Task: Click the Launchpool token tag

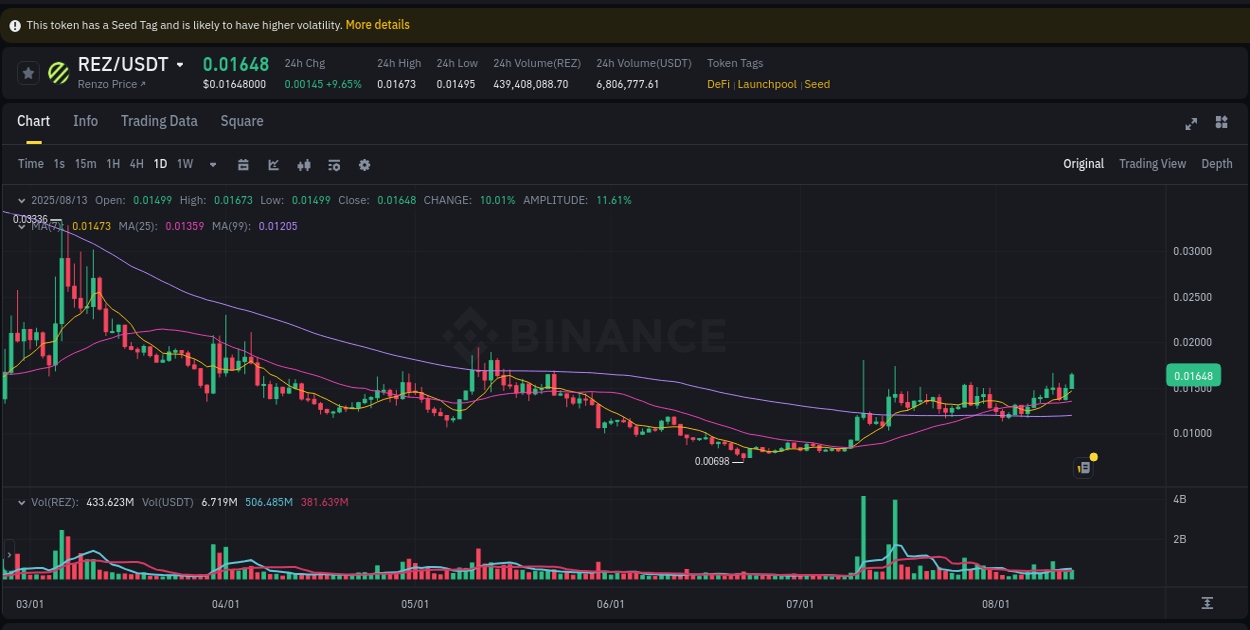Action: pyautogui.click(x=767, y=84)
